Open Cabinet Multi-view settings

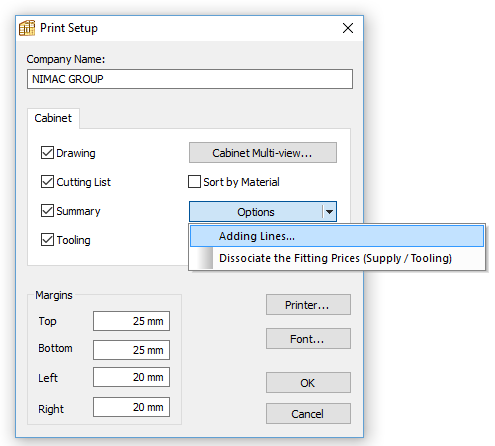pyautogui.click(x=263, y=153)
